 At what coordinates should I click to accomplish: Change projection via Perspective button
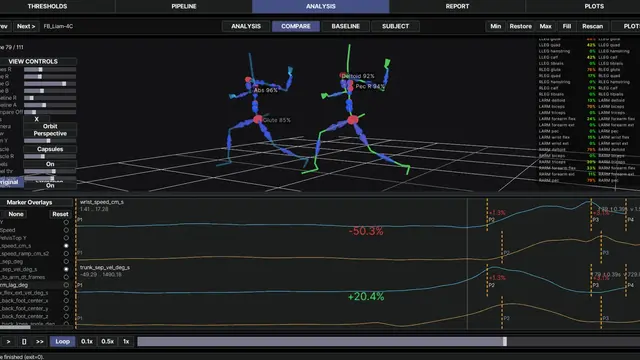click(50, 133)
